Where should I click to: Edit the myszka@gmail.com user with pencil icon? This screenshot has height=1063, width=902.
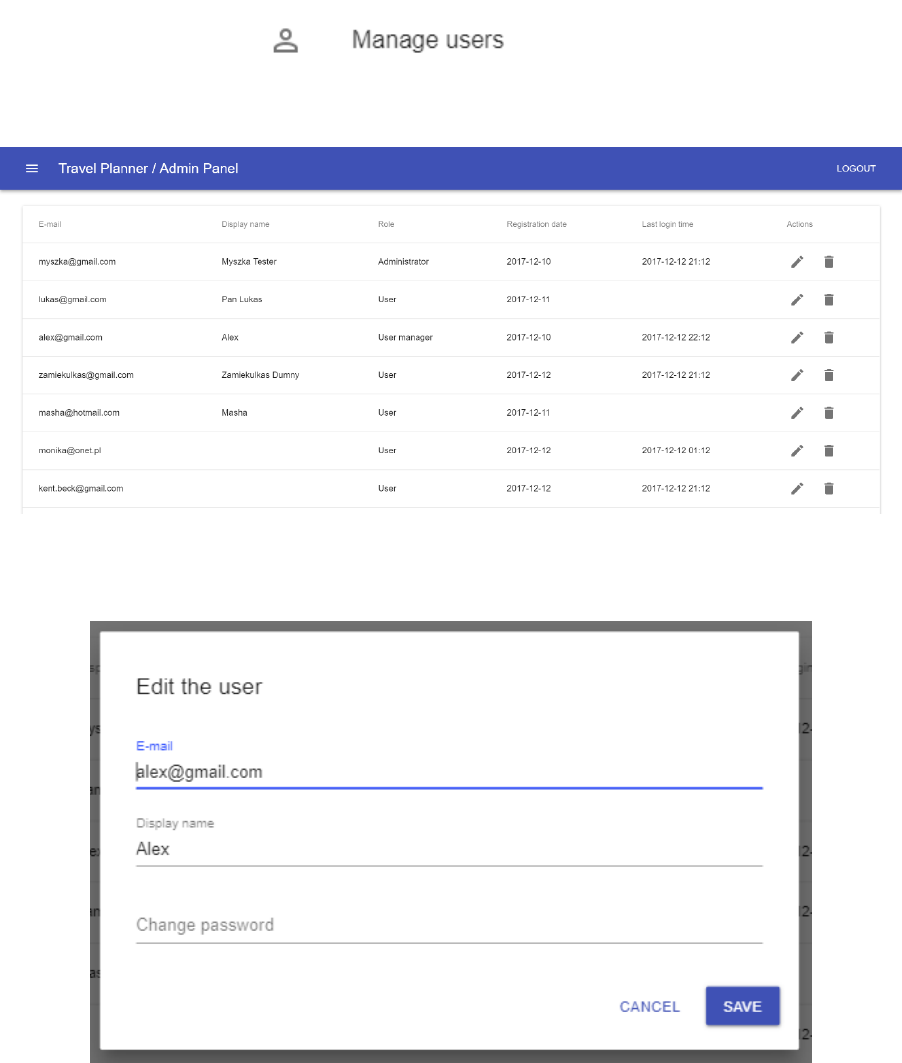797,262
